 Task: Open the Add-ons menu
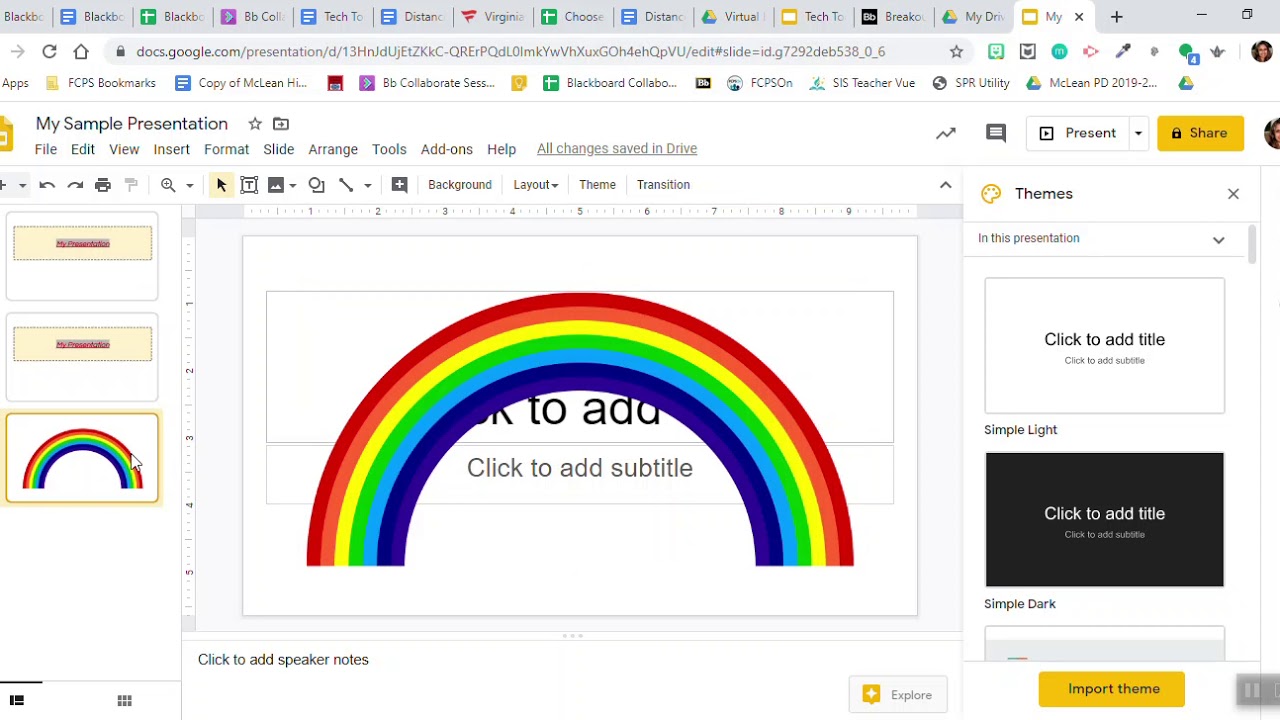coord(447,149)
